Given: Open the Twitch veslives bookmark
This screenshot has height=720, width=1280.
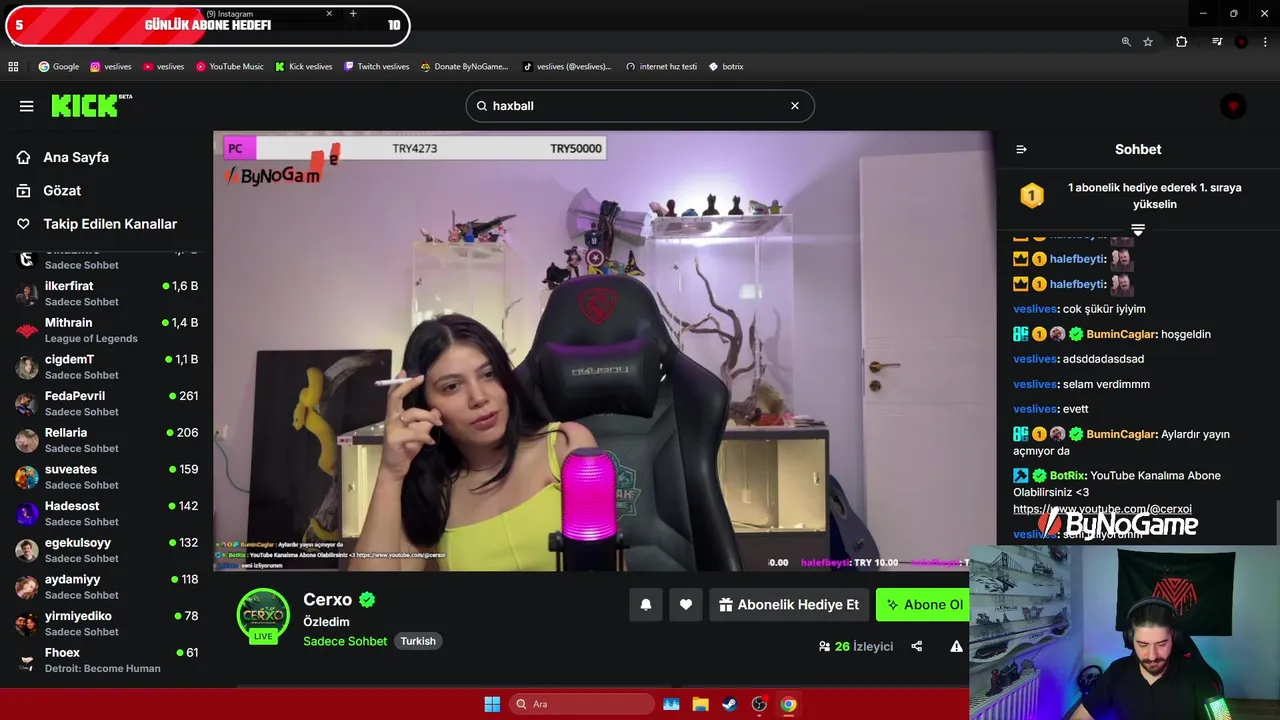Looking at the screenshot, I should click(x=376, y=67).
